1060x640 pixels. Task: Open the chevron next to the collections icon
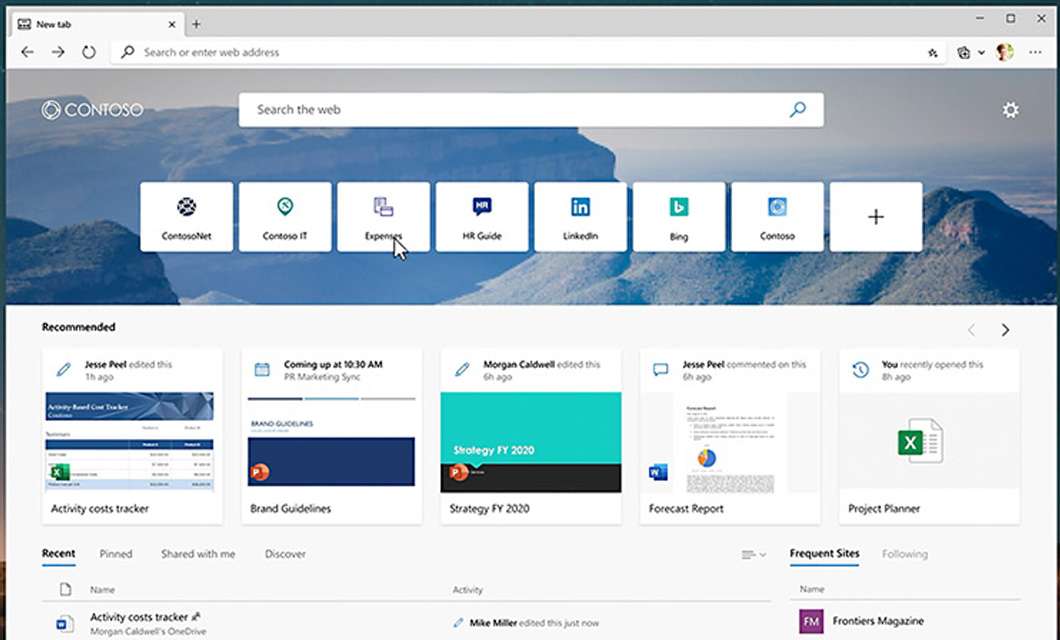click(x=982, y=52)
